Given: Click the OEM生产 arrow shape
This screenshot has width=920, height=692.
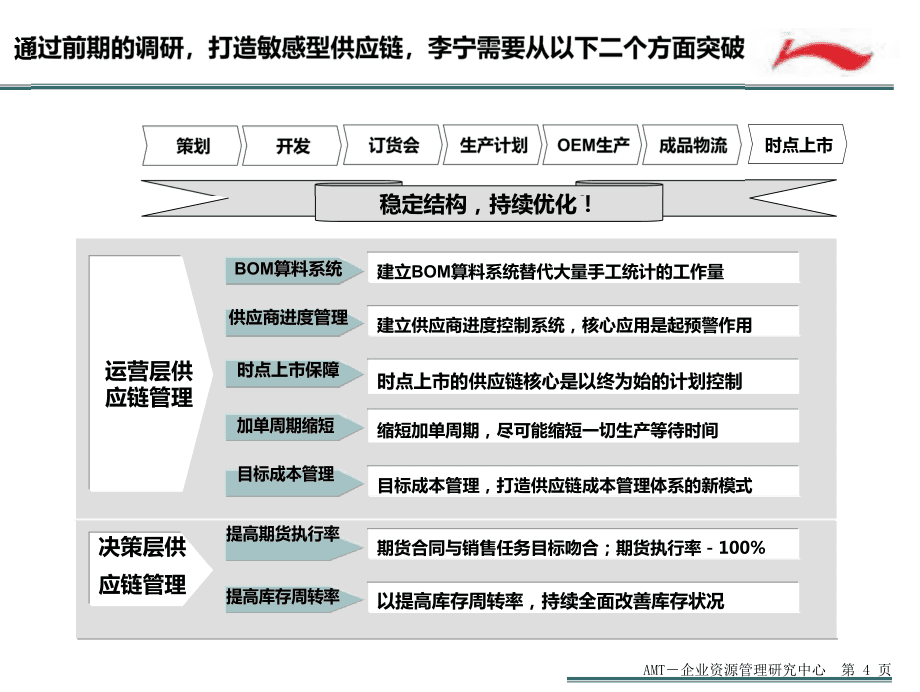Looking at the screenshot, I should tap(592, 145).
